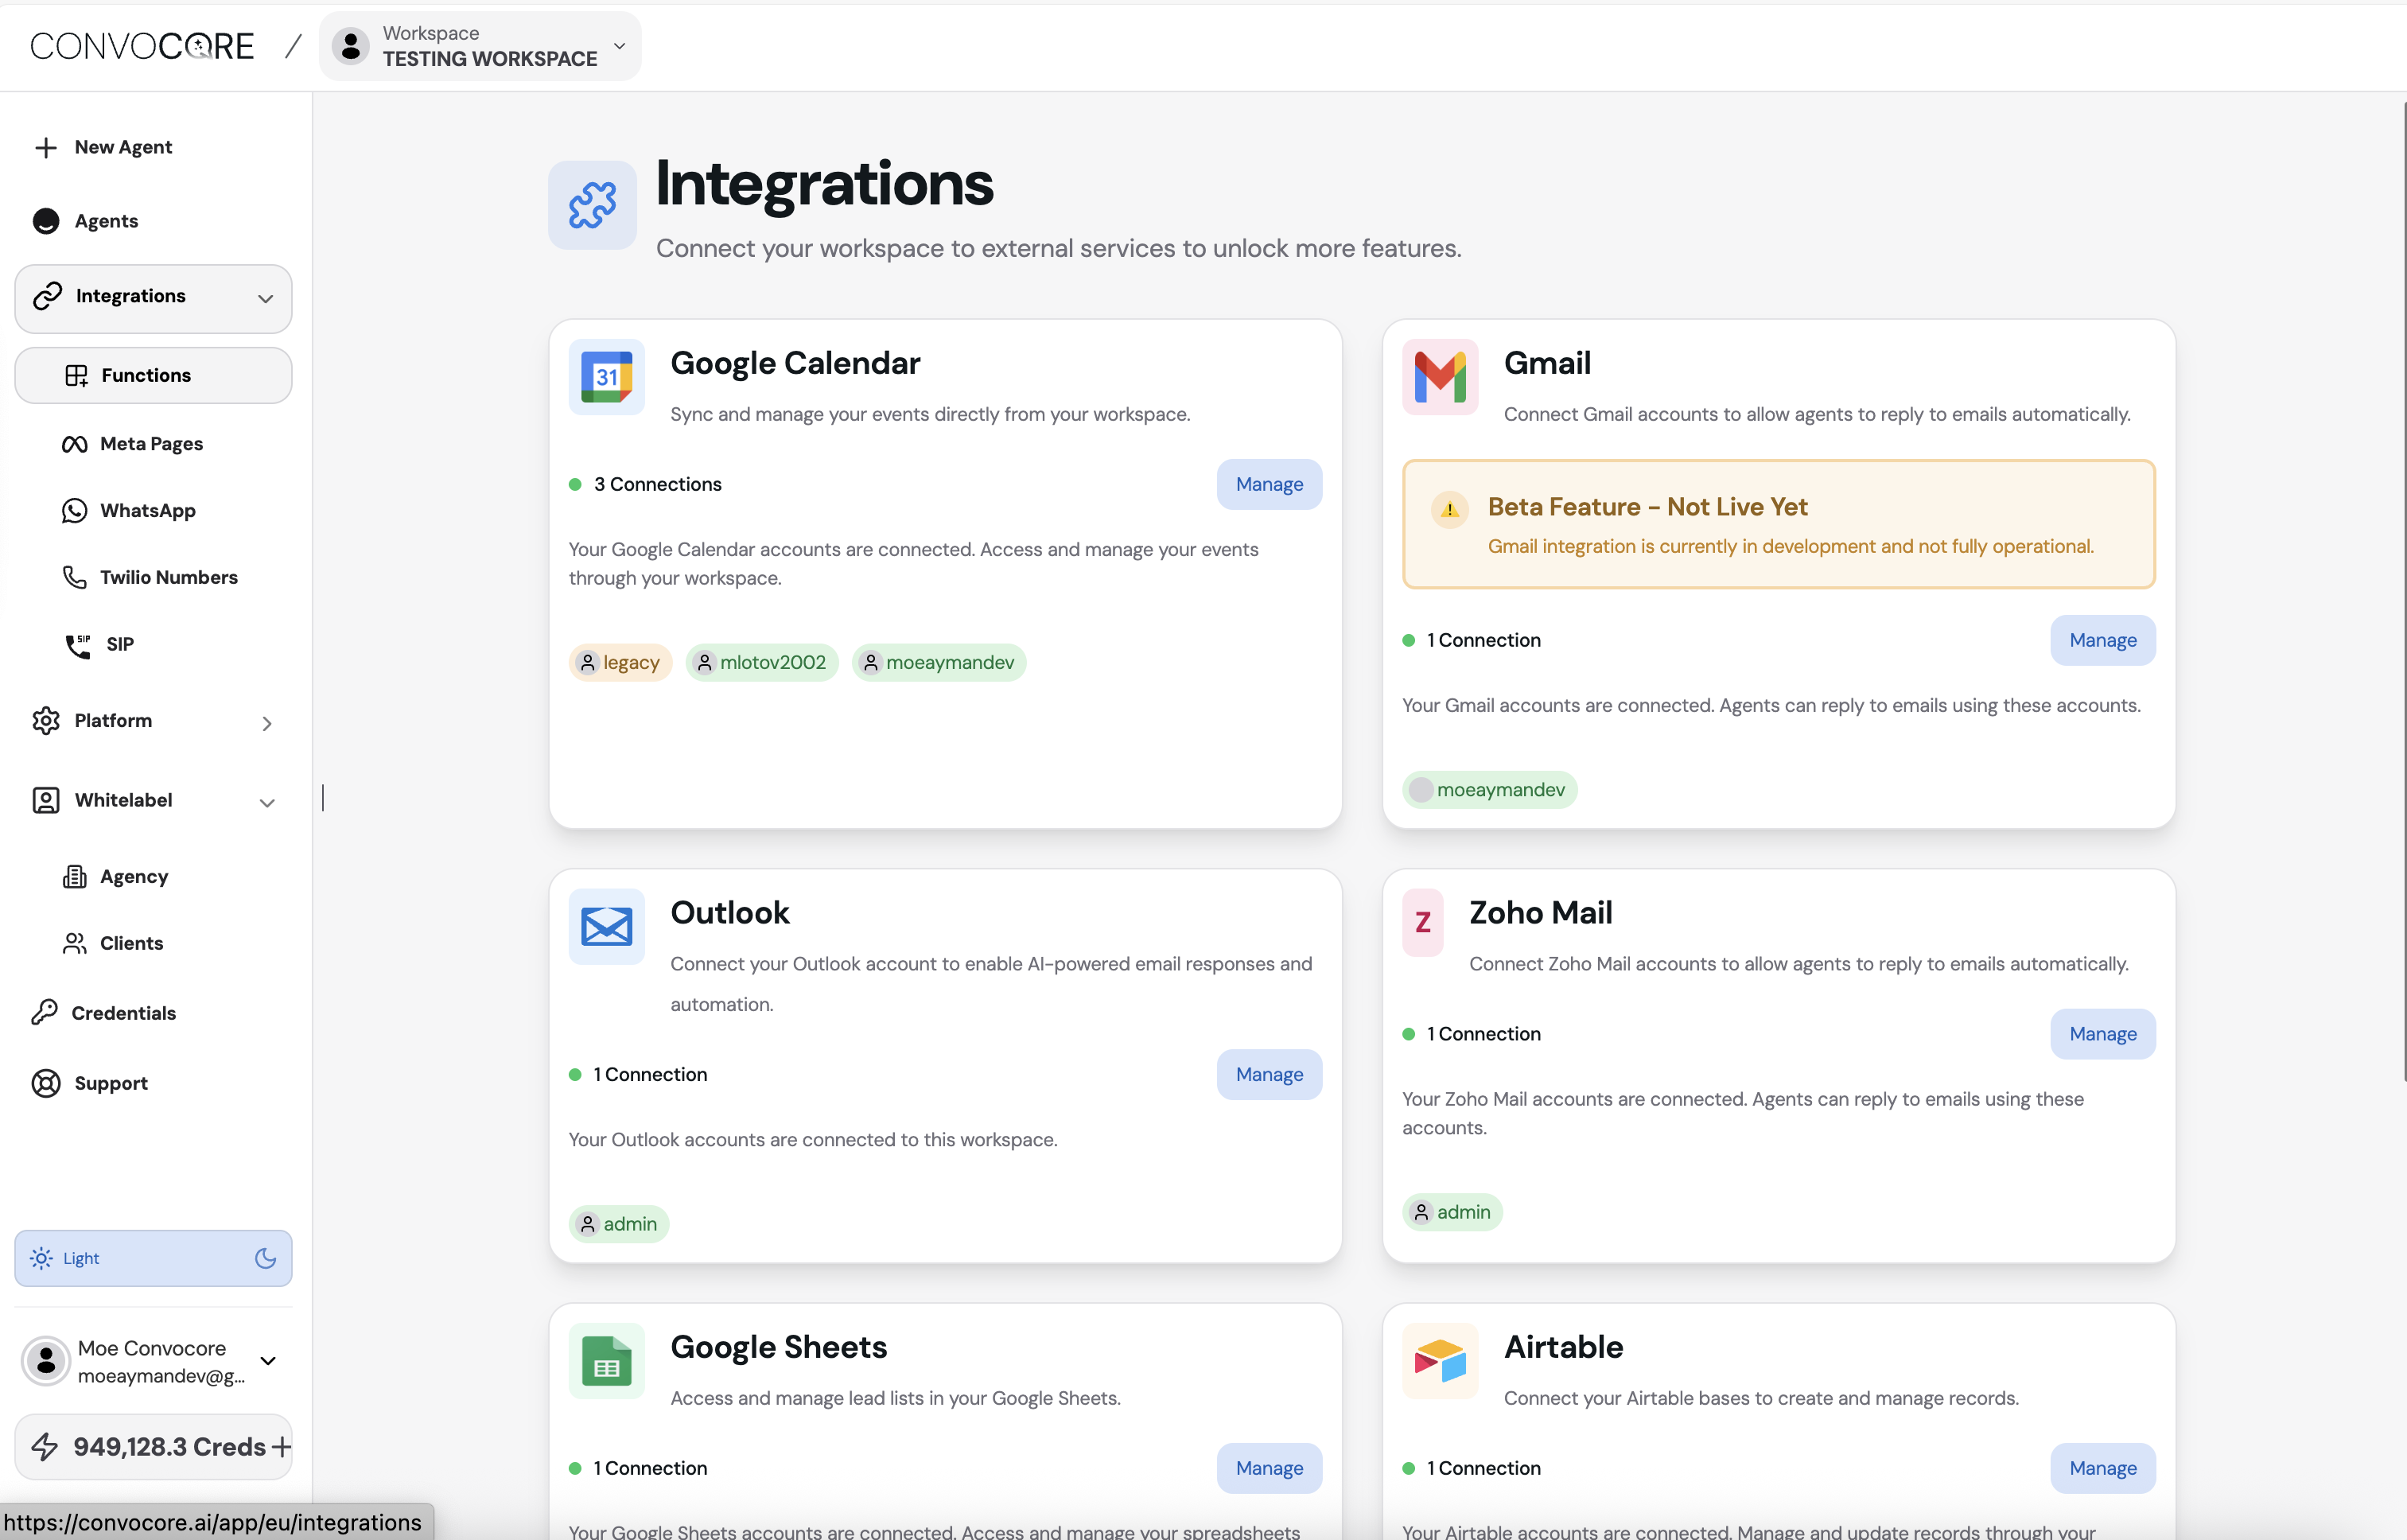The image size is (2407, 1540).
Task: Open Moe Convocore account menu chevron
Action: click(x=268, y=1360)
